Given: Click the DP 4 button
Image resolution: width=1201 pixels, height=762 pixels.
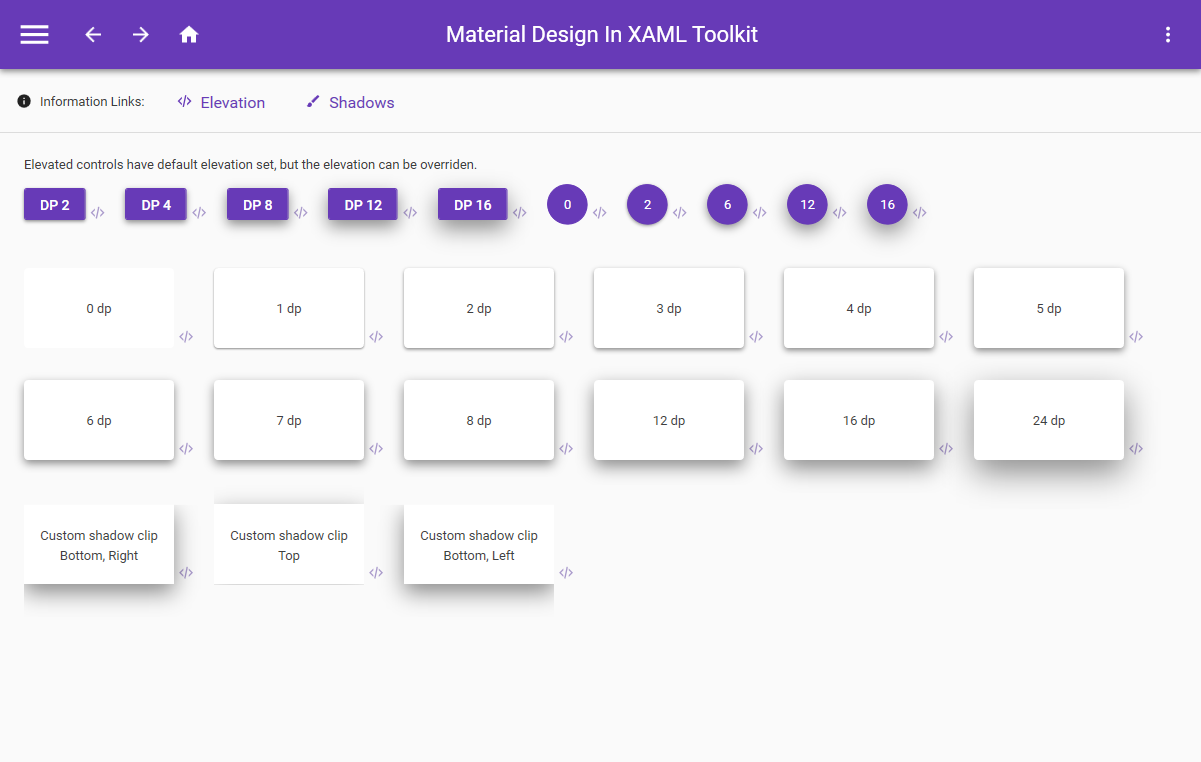Looking at the screenshot, I should [156, 205].
